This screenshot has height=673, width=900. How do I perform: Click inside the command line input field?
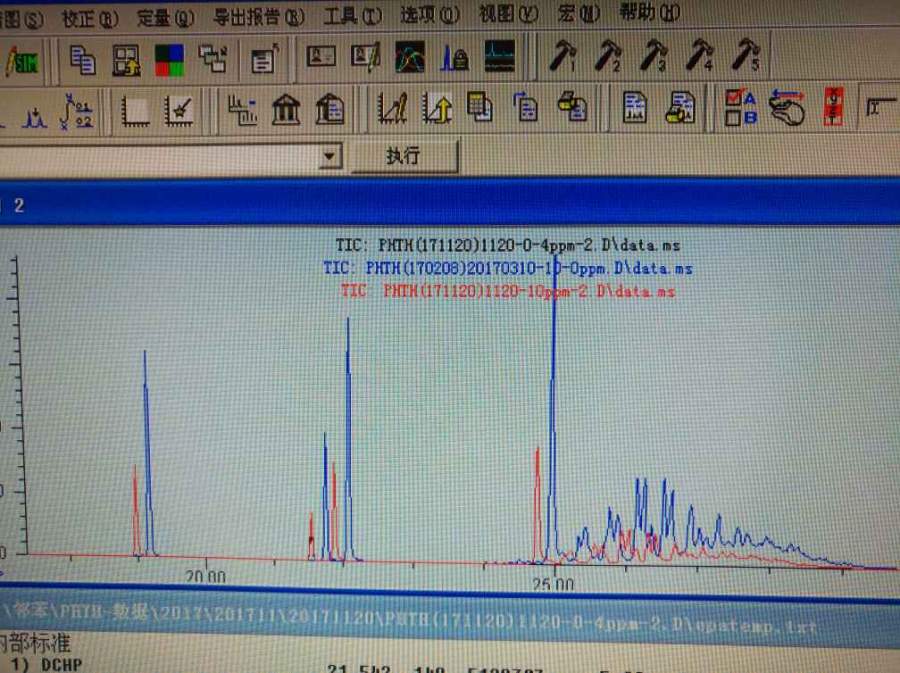tap(158, 157)
